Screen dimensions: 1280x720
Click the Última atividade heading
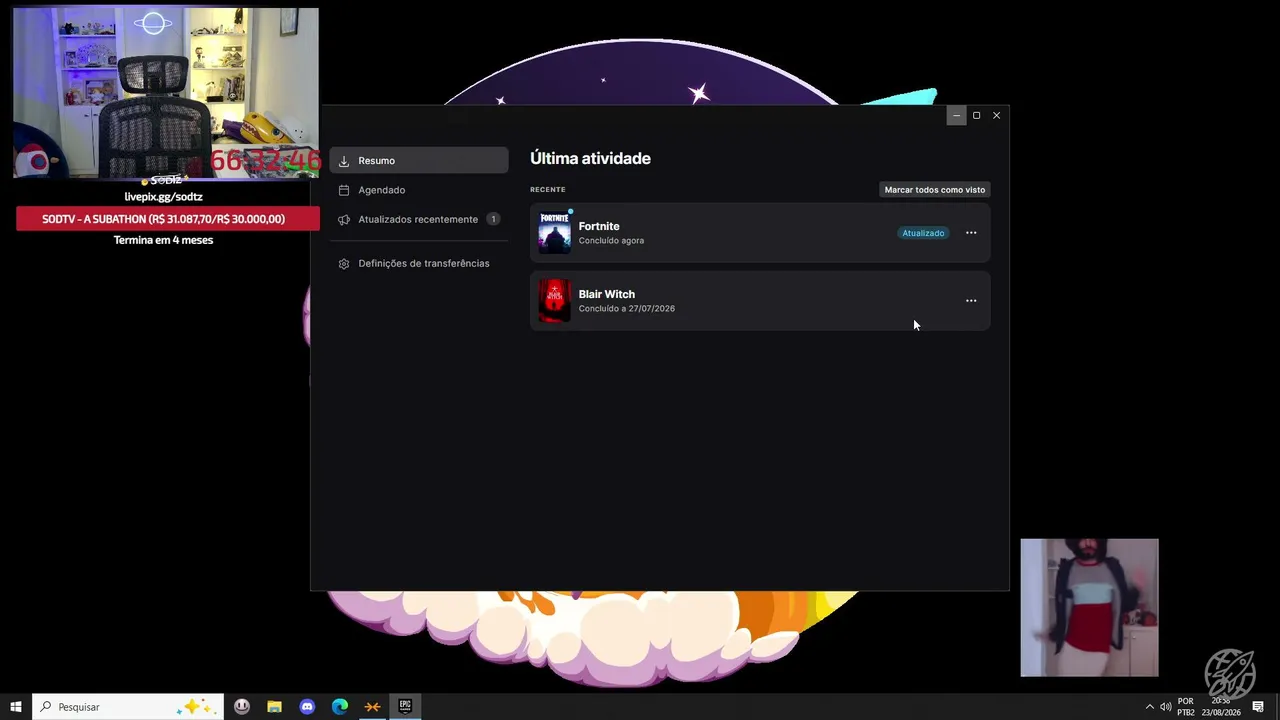590,158
